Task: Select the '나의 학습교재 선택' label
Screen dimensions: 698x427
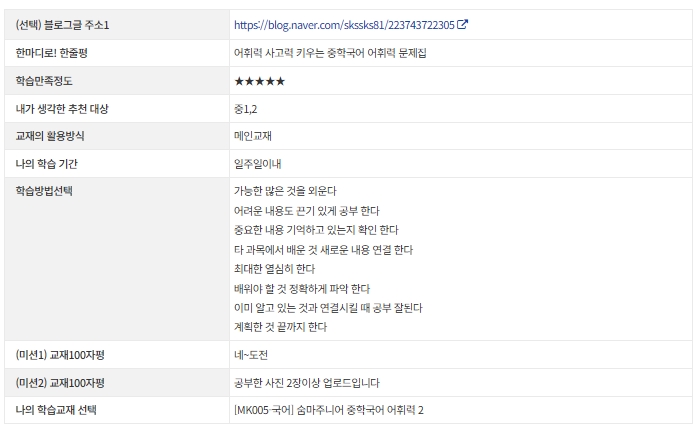Action: tap(56, 410)
